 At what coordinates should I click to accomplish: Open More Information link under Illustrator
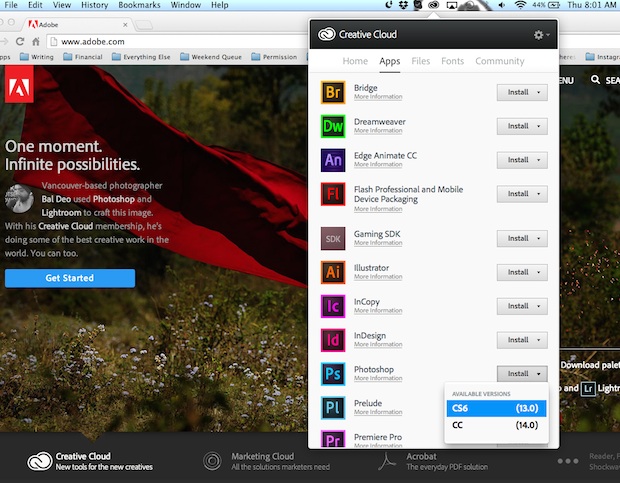[x=378, y=277]
